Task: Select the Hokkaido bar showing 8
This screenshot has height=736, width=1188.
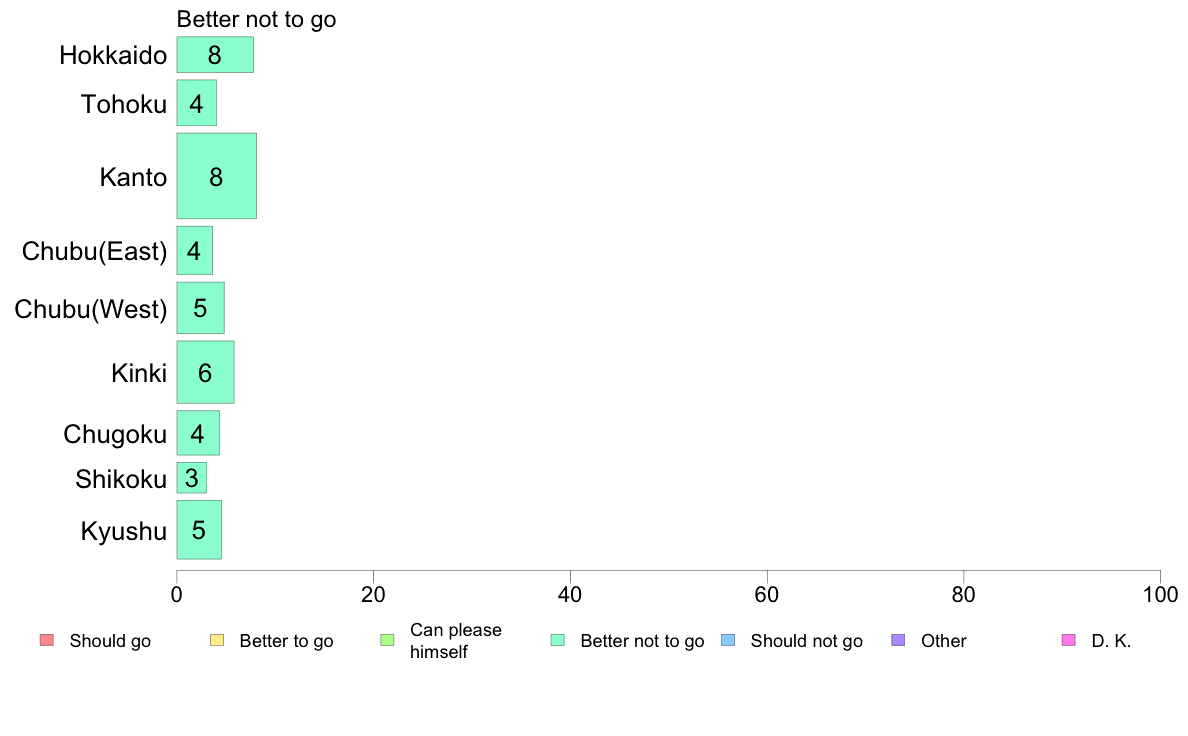Action: click(215, 55)
